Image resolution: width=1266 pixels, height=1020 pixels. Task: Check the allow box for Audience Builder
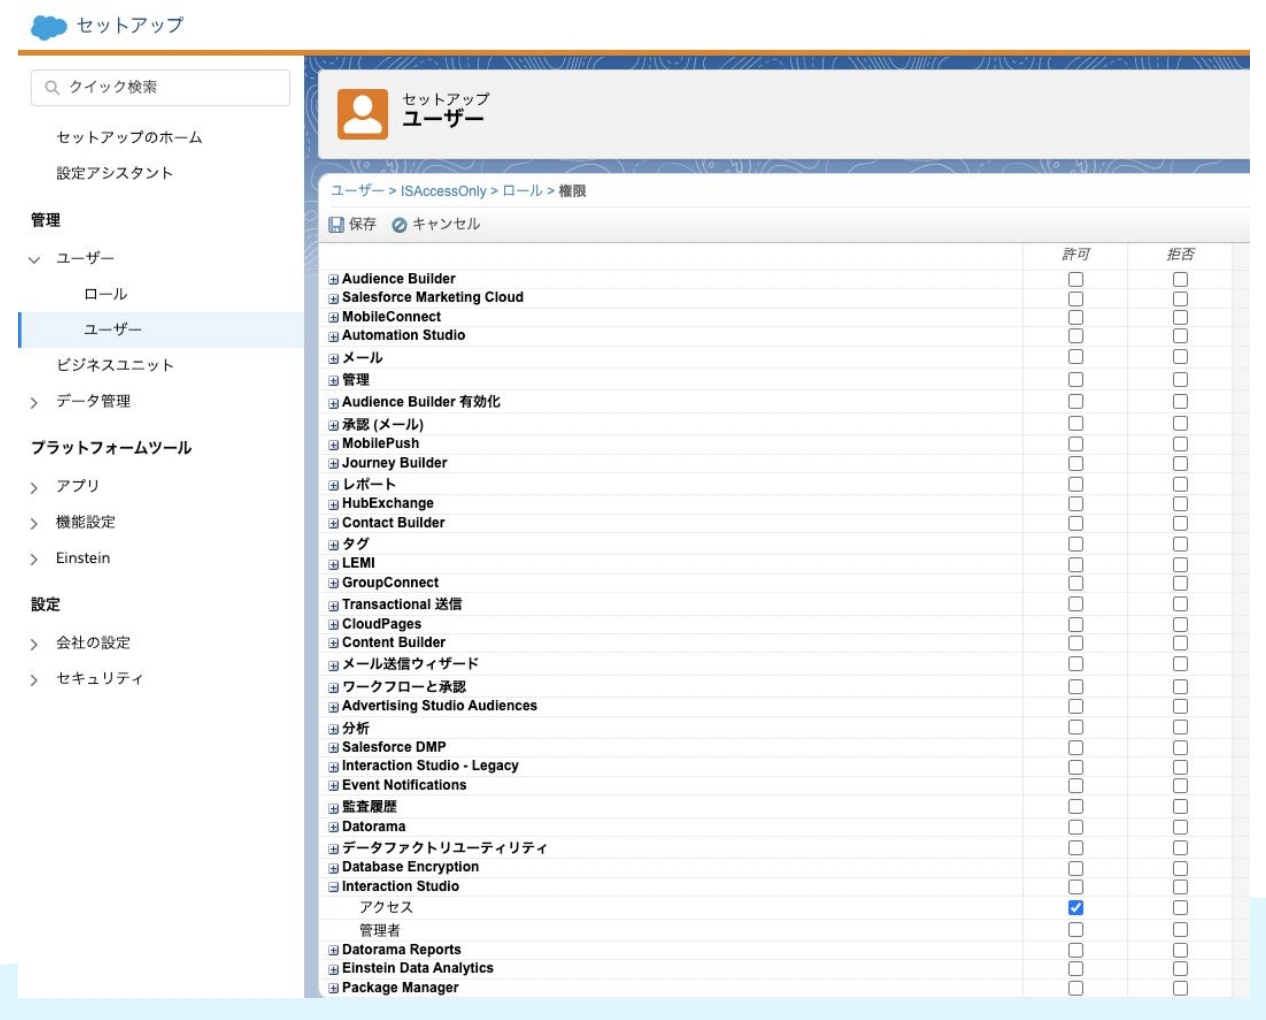(1076, 280)
